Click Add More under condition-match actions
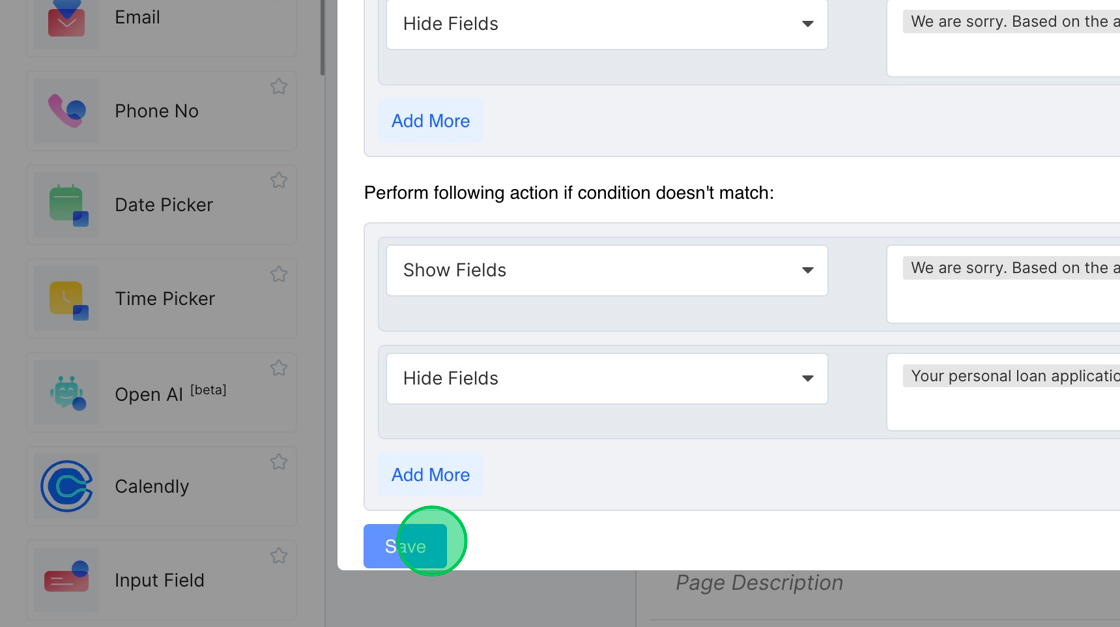This screenshot has height=627, width=1120. [x=430, y=121]
